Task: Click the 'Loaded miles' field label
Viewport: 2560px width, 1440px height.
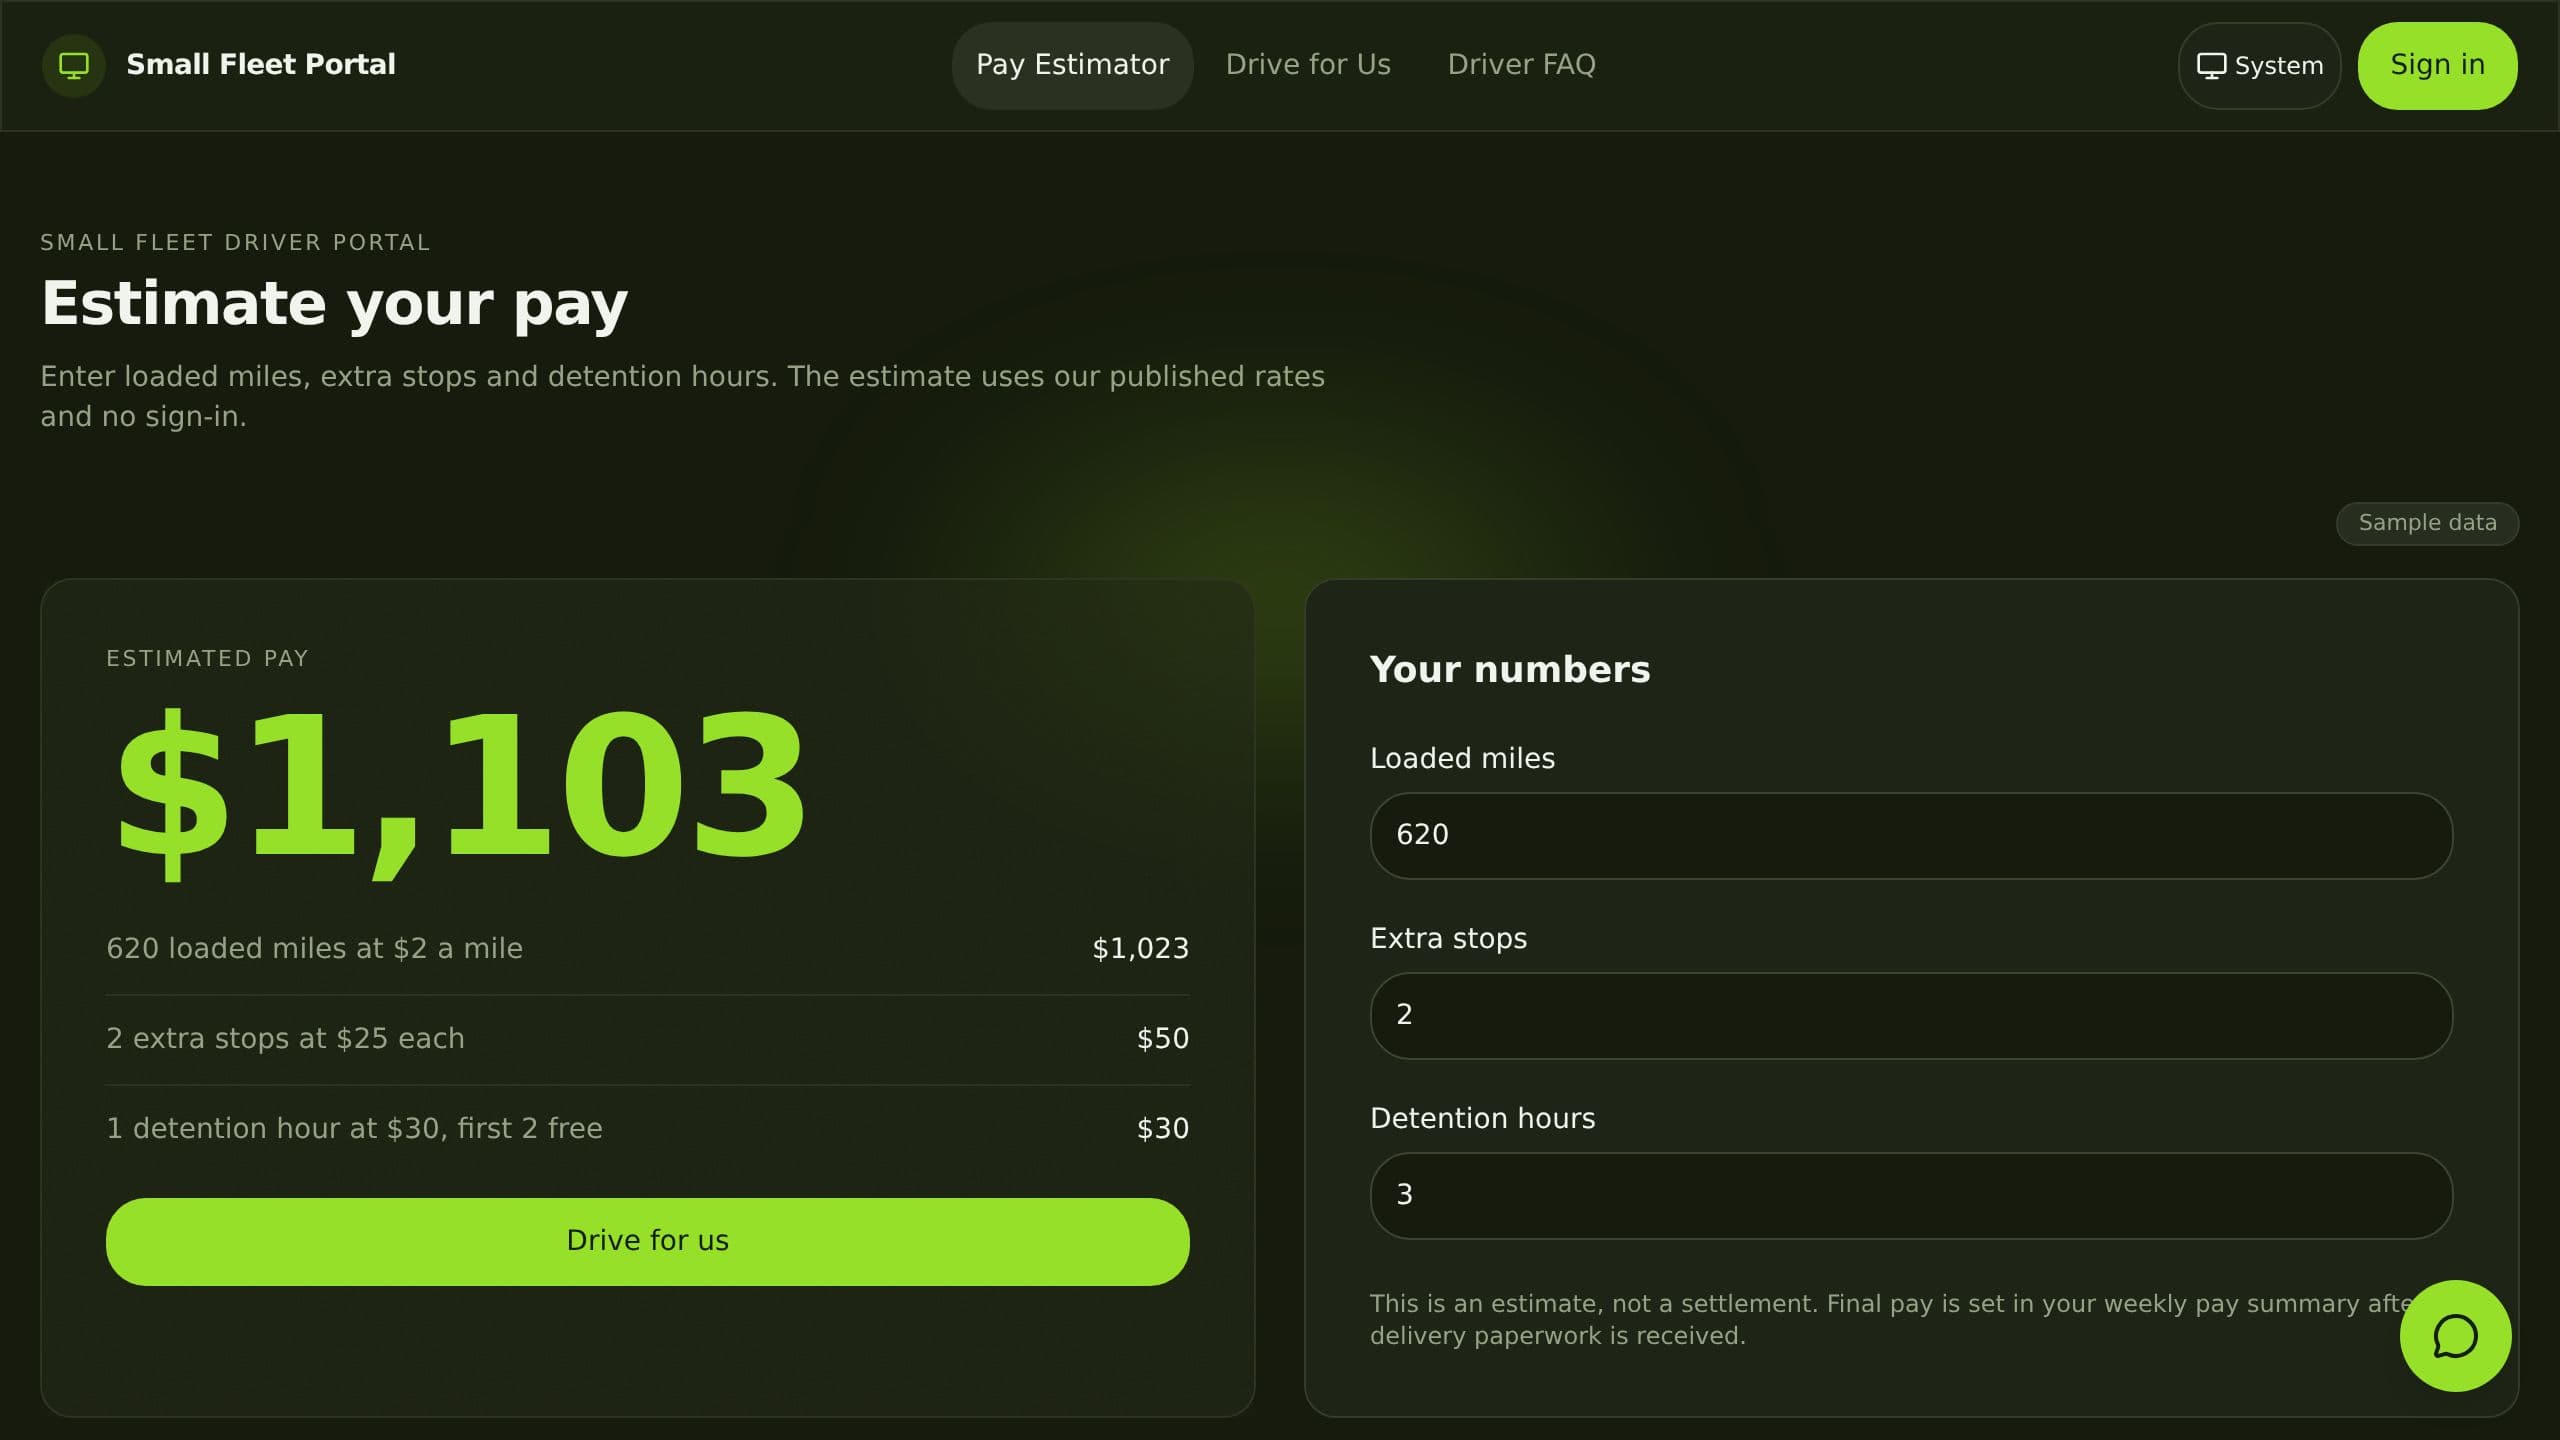Action: pyautogui.click(x=1462, y=758)
